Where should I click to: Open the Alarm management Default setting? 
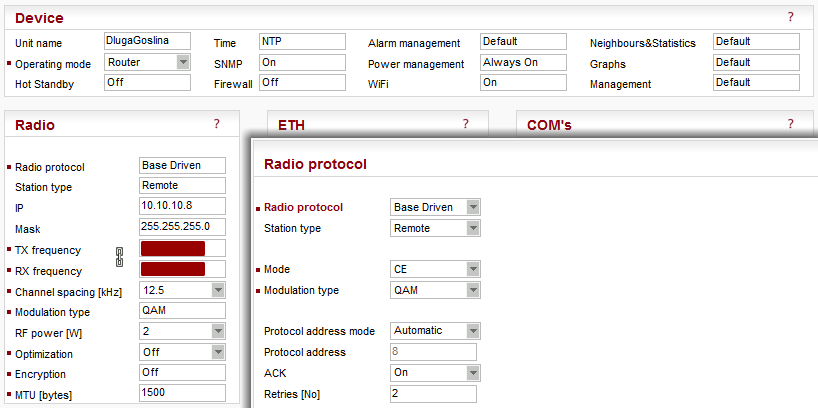[x=523, y=41]
